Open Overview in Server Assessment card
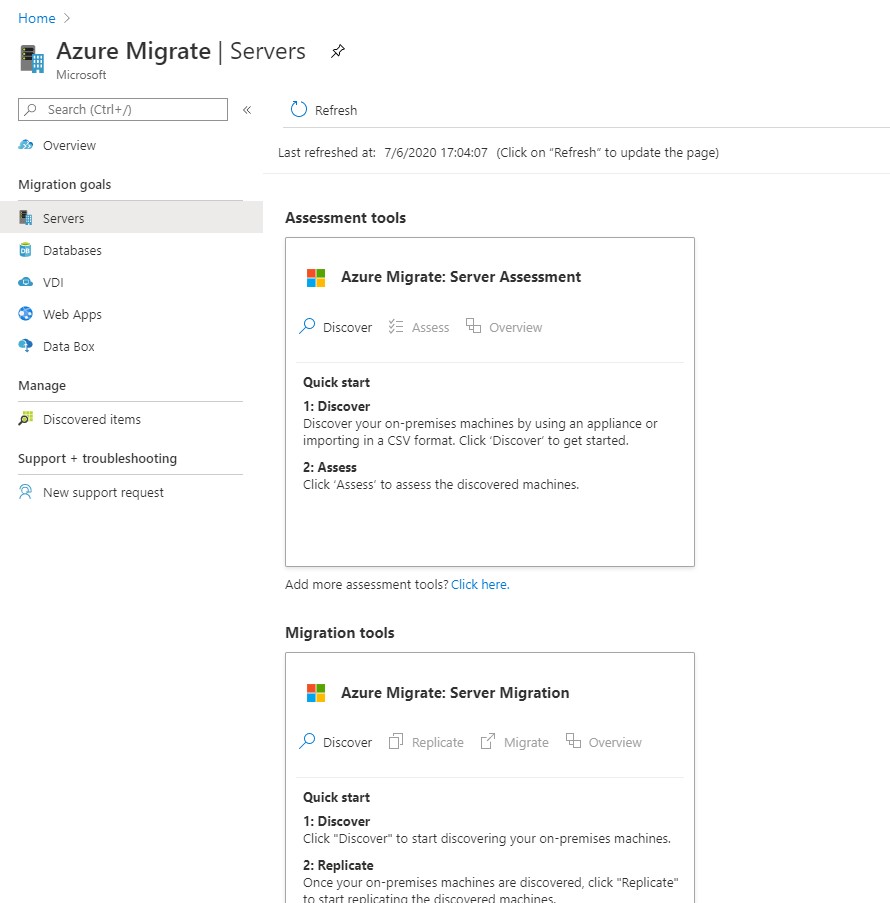 coord(516,328)
